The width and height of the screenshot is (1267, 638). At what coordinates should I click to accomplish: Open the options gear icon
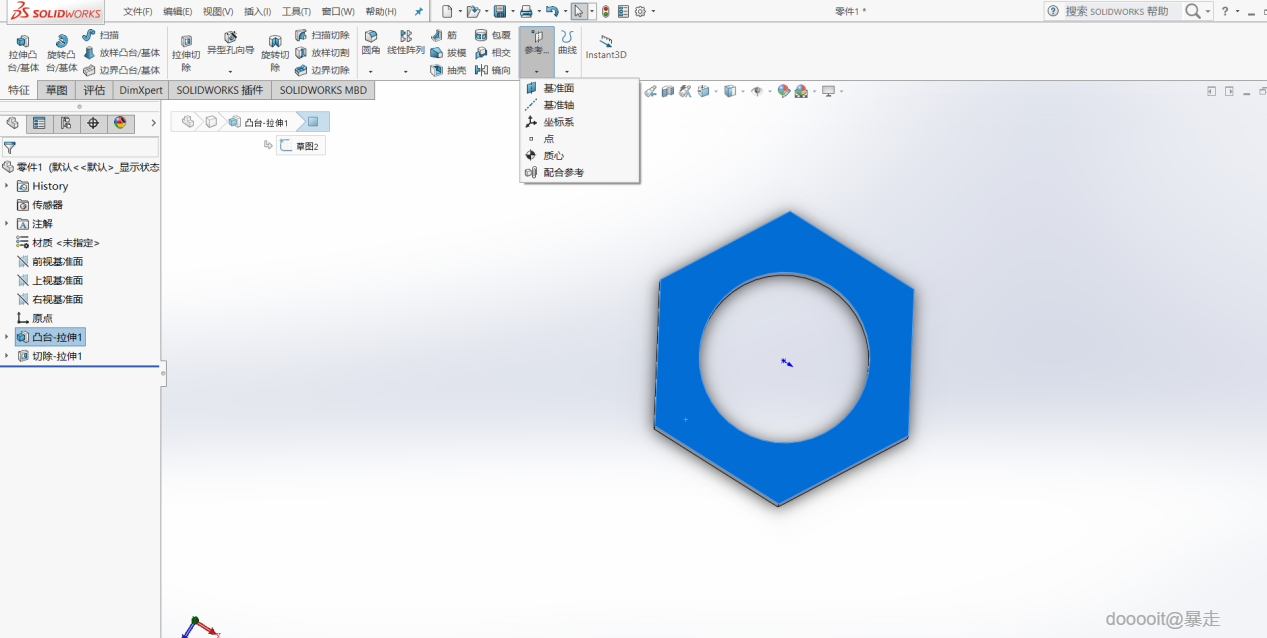tap(640, 12)
